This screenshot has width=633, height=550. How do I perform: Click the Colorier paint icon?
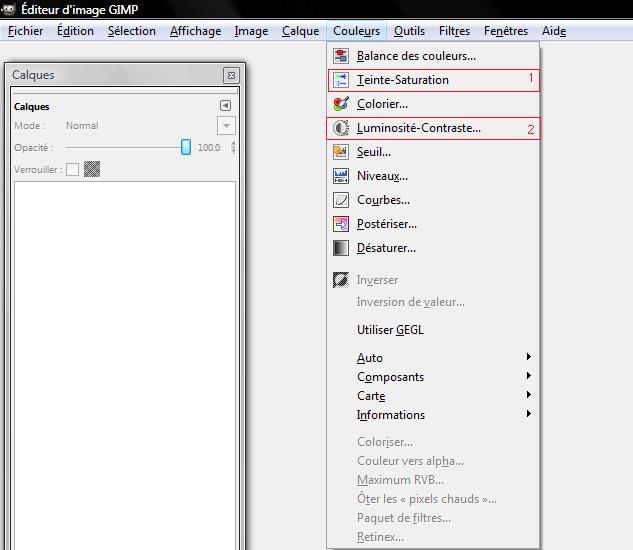[341, 104]
